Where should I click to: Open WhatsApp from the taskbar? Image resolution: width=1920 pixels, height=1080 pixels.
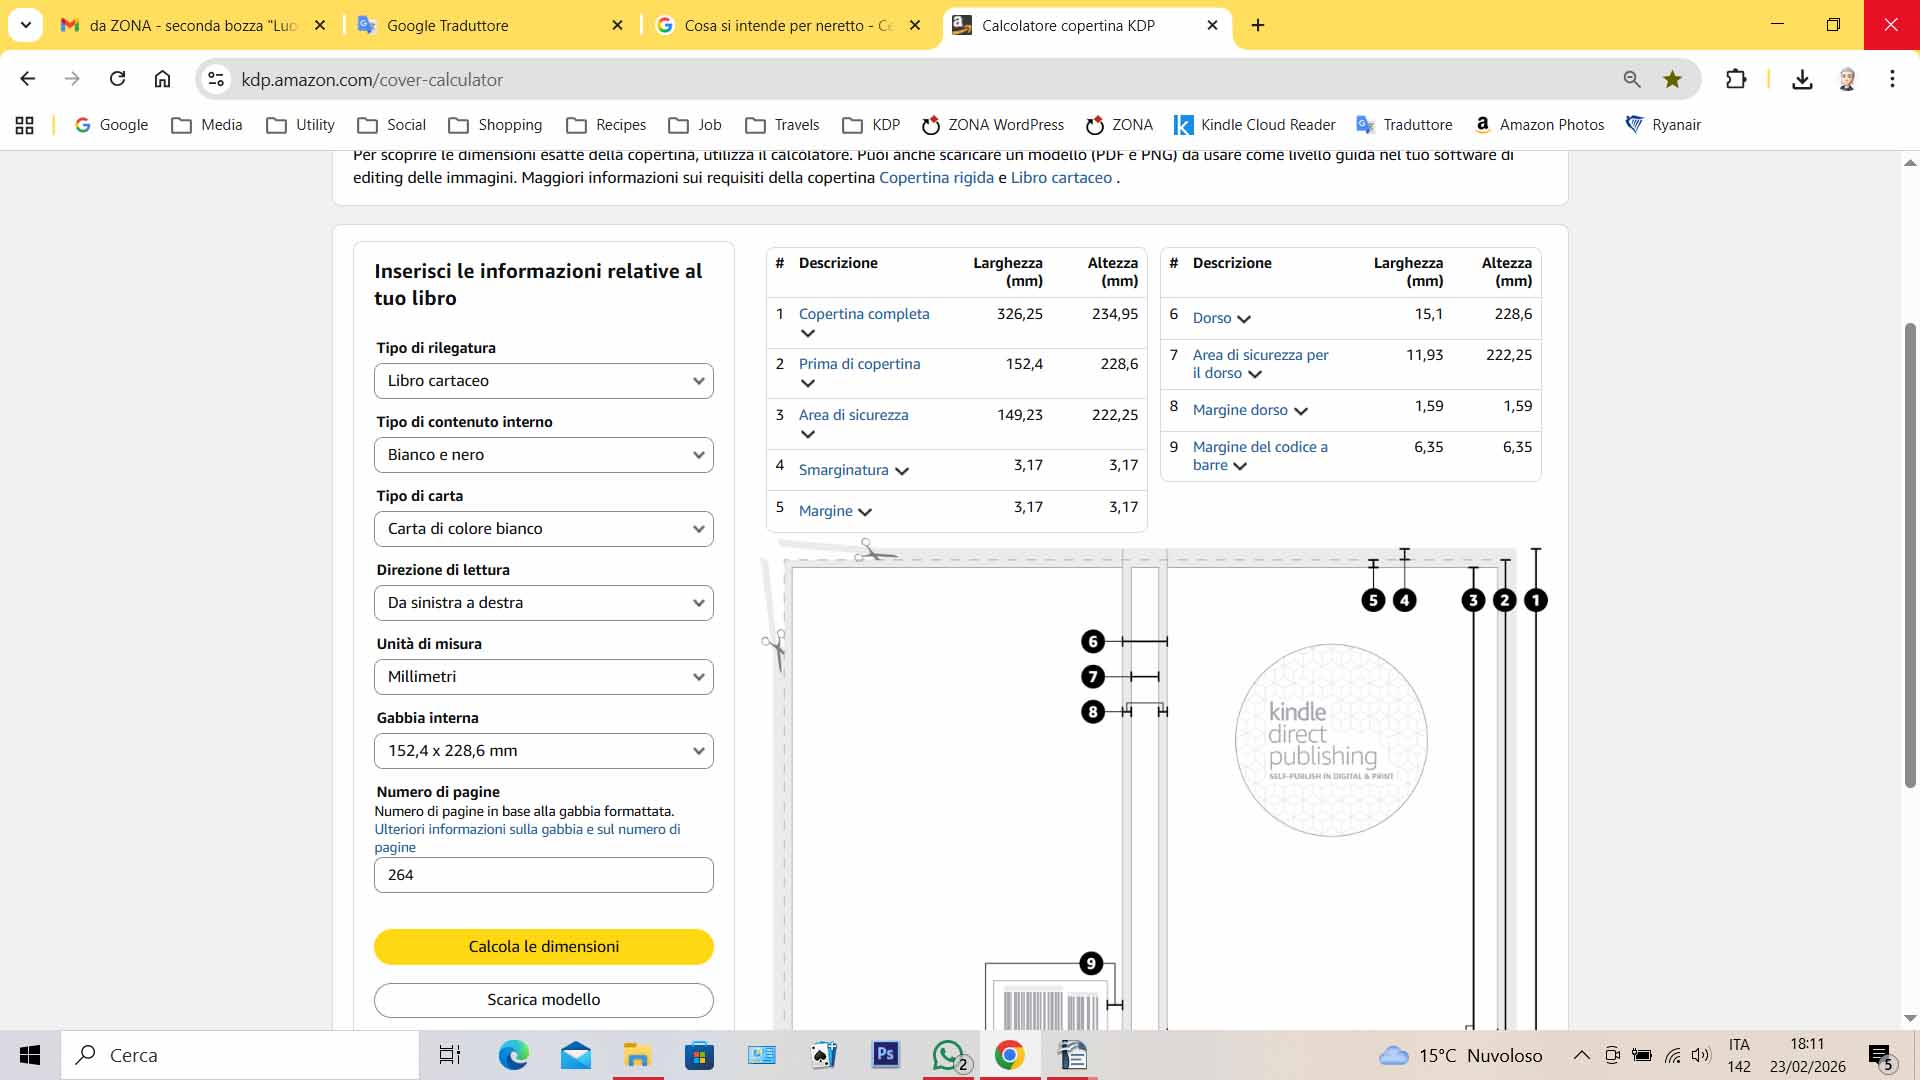(947, 1055)
